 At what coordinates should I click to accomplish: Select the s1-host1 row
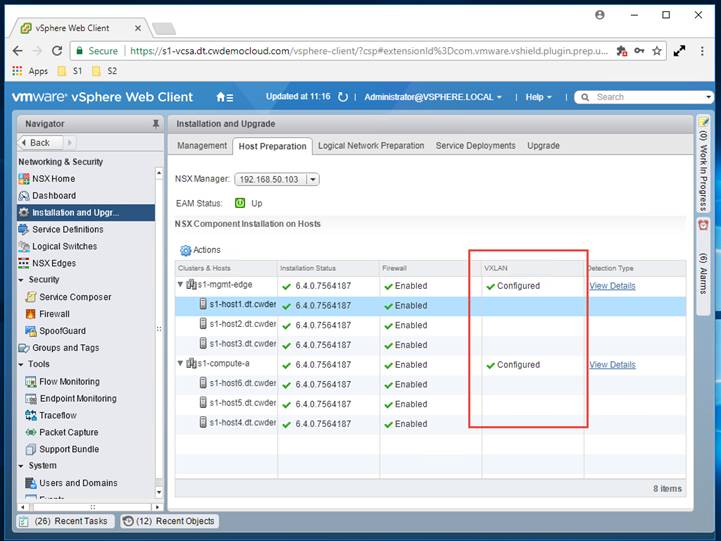pyautogui.click(x=430, y=306)
